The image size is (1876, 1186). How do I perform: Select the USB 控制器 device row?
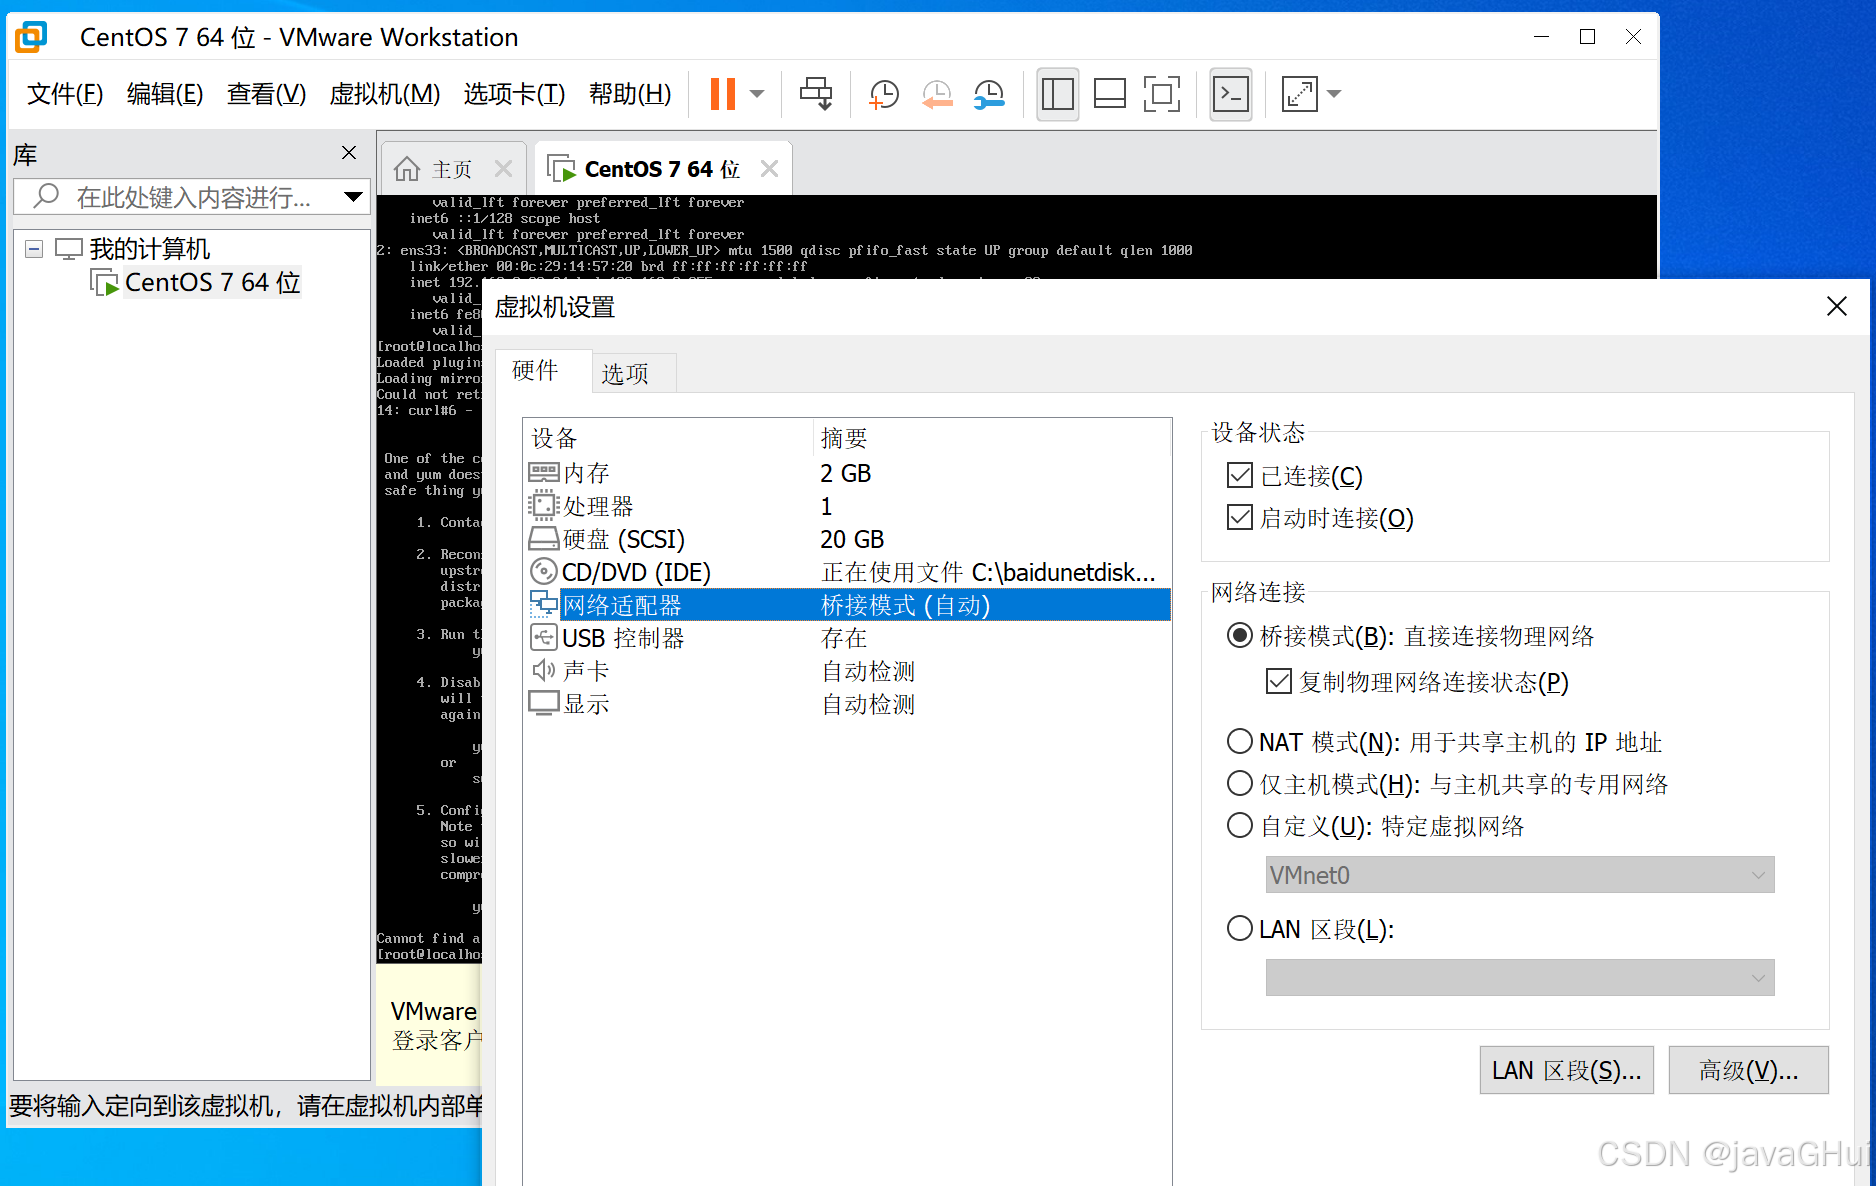click(847, 638)
